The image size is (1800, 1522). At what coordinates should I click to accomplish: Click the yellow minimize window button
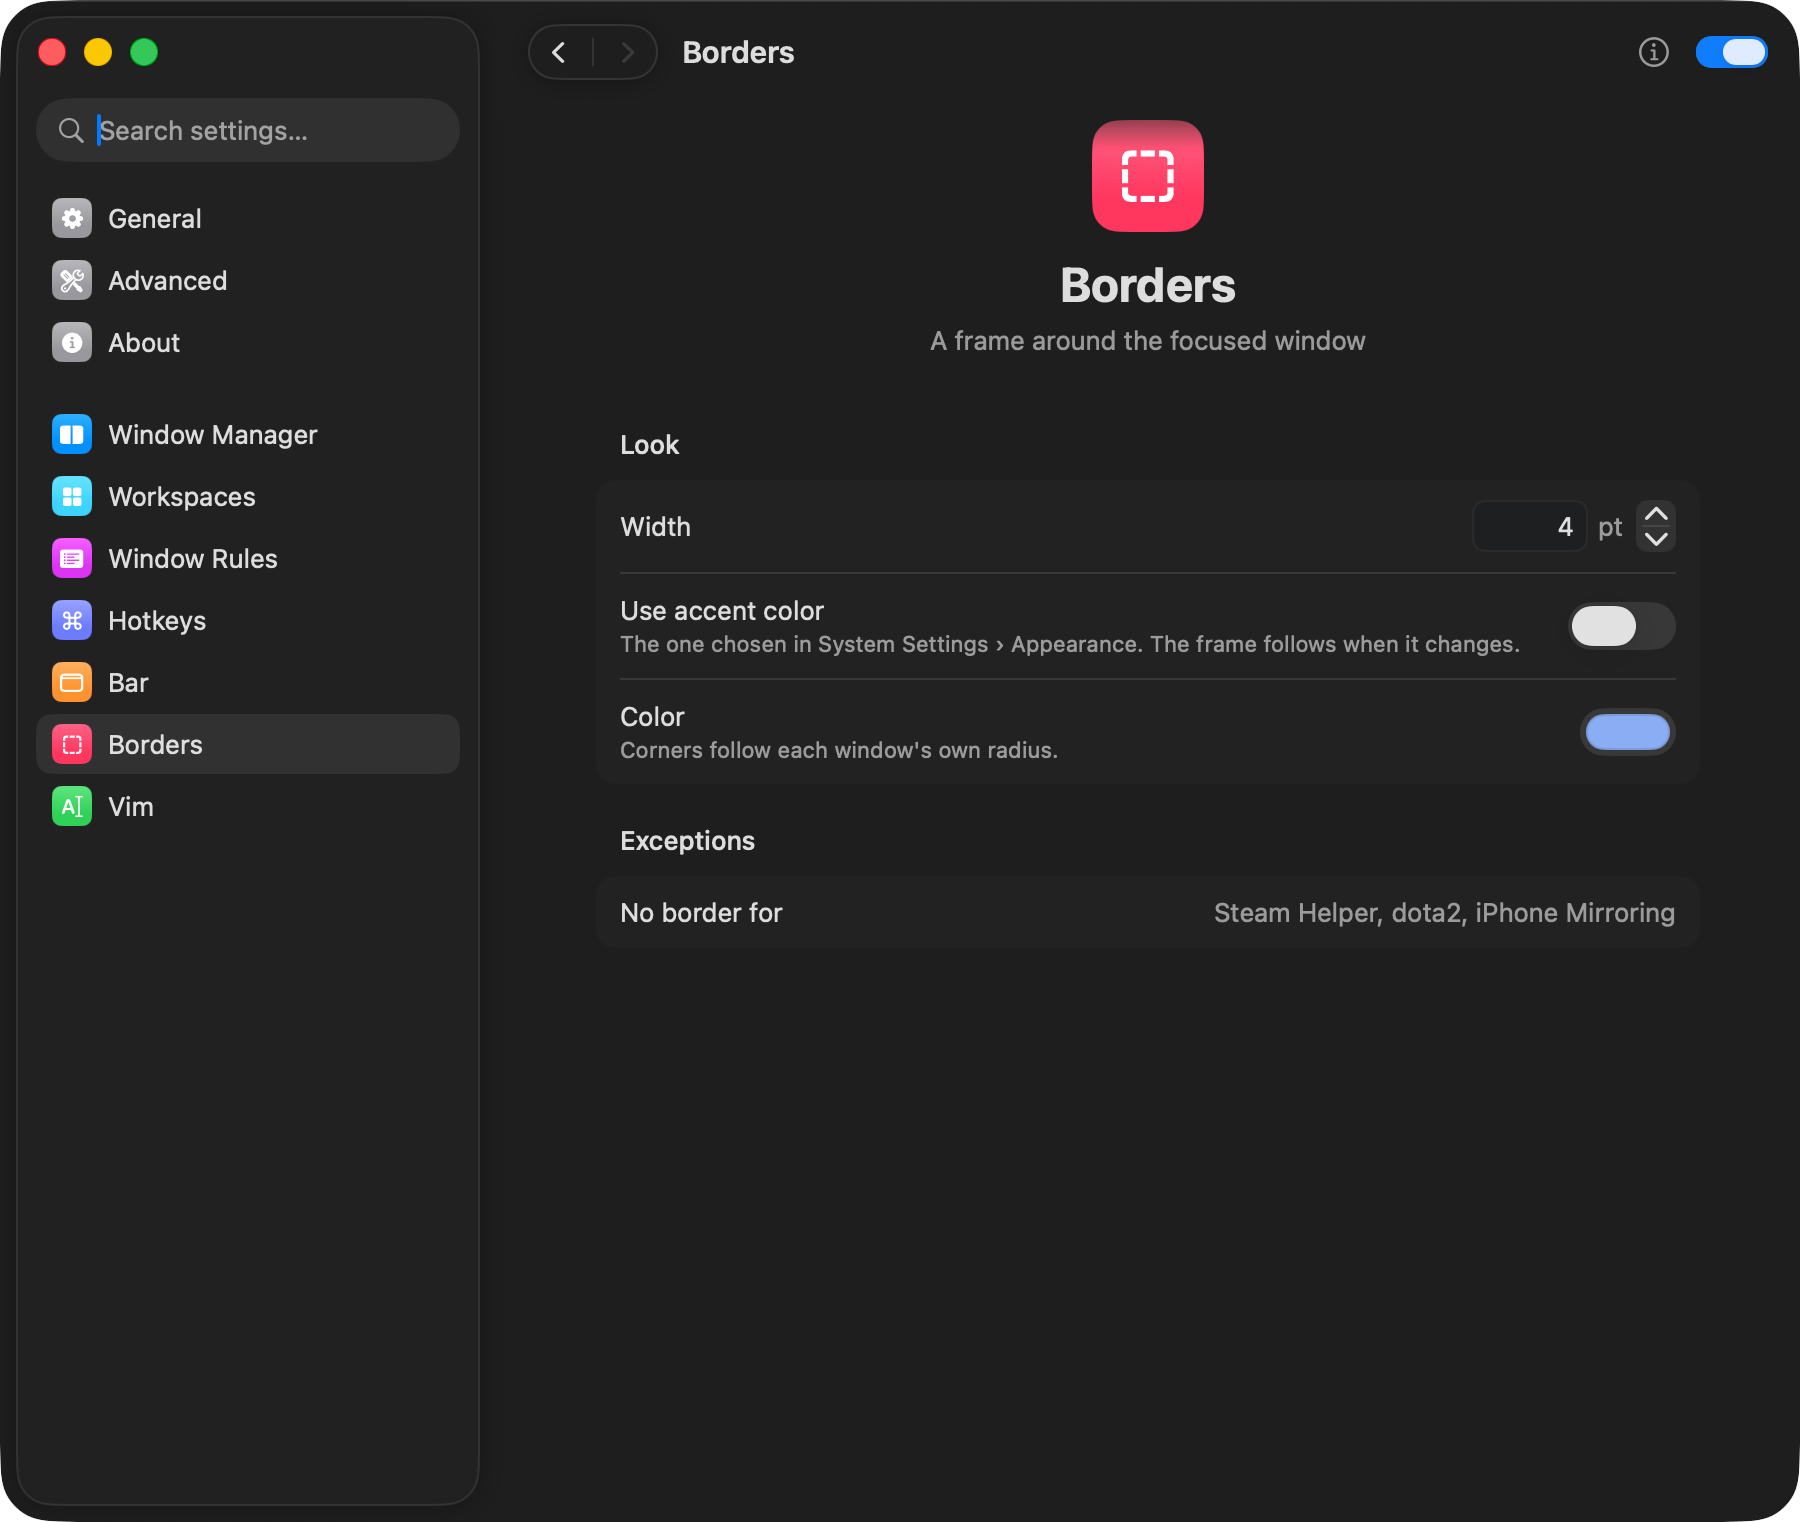tap(98, 52)
